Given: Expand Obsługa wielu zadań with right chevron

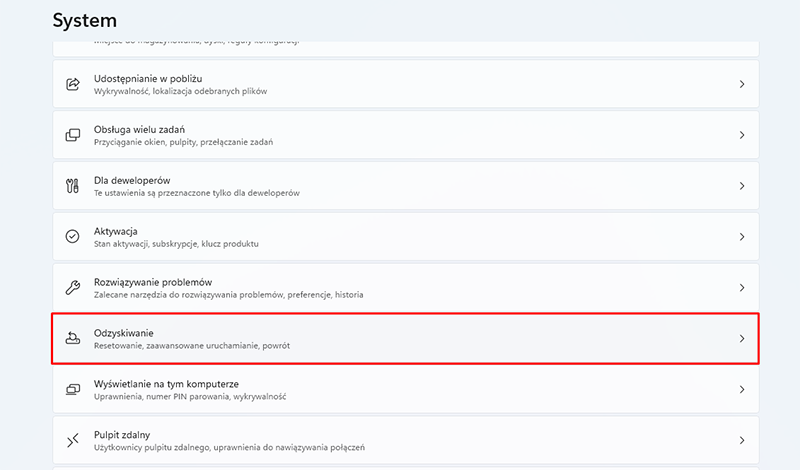Looking at the screenshot, I should click(x=742, y=135).
